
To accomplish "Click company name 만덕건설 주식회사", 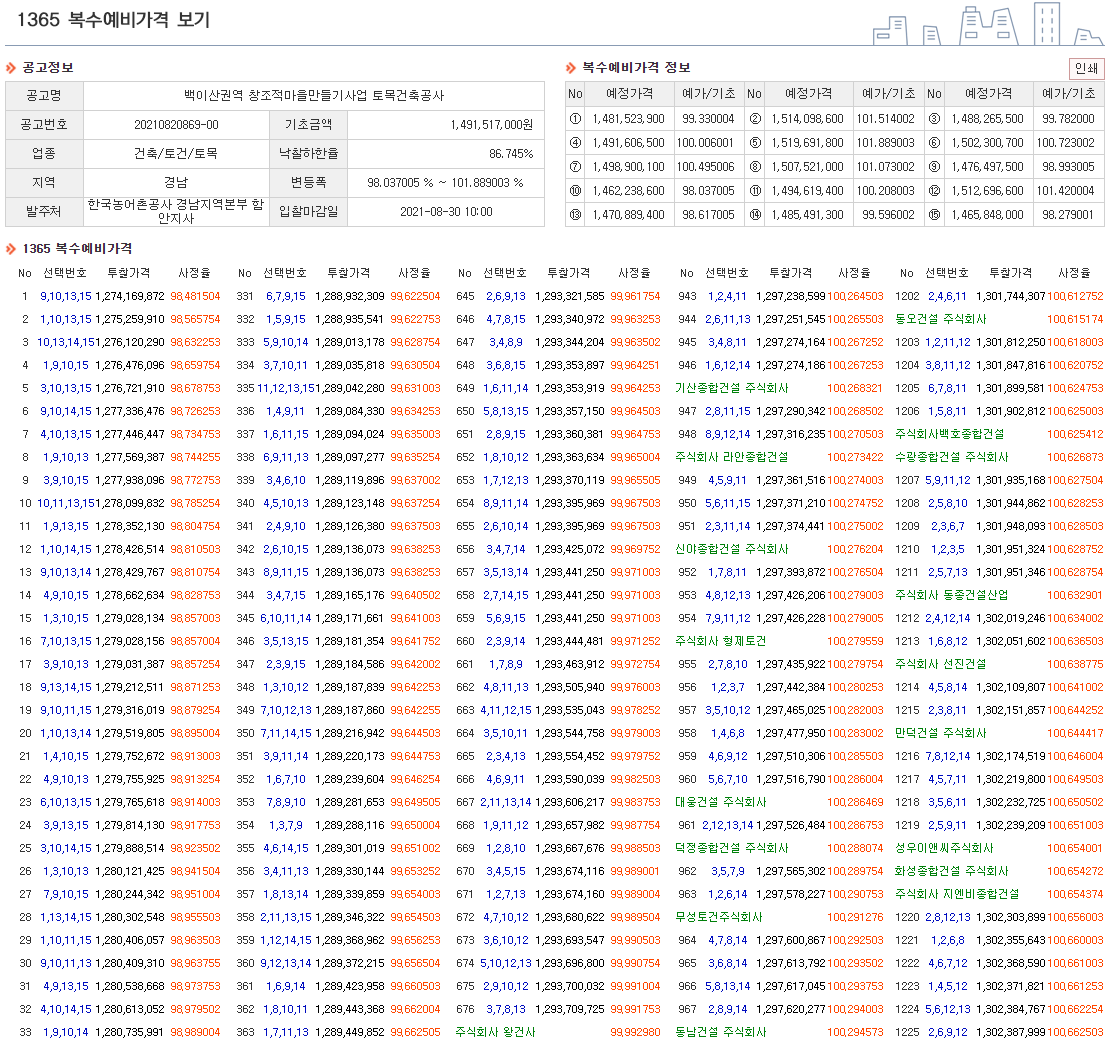I will 941,734.
